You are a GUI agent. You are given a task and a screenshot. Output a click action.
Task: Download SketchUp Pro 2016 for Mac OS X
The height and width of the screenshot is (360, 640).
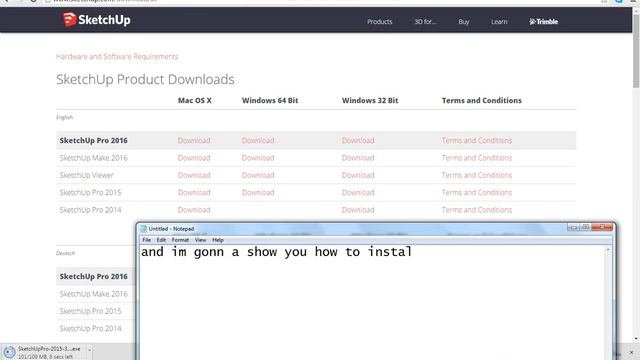(x=194, y=140)
